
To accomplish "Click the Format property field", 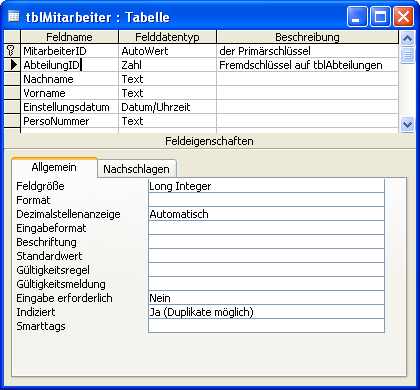I will [266, 200].
